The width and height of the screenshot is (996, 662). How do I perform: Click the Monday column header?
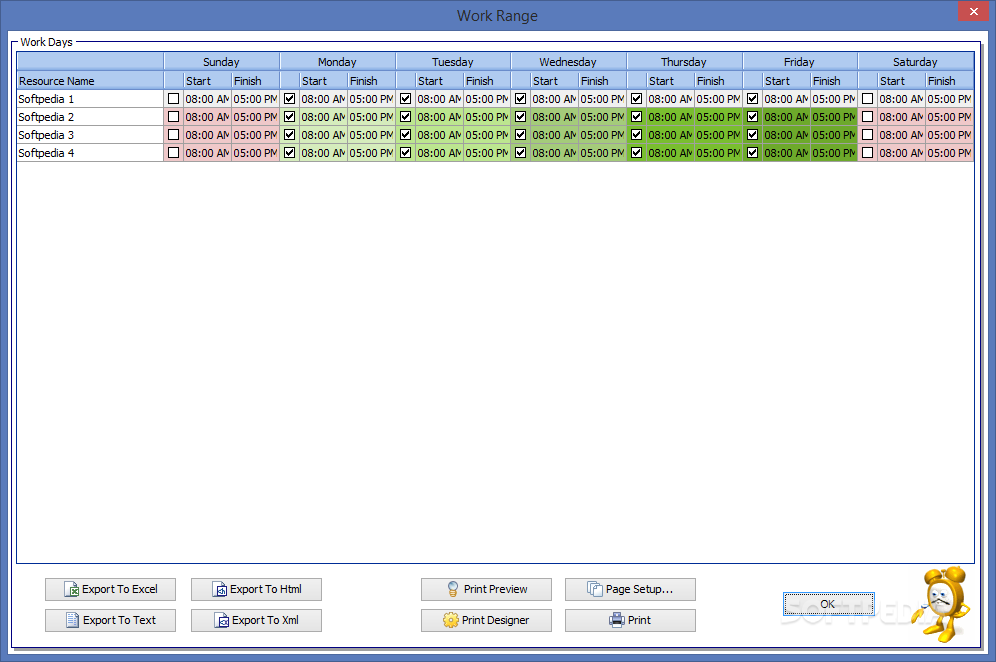point(337,62)
